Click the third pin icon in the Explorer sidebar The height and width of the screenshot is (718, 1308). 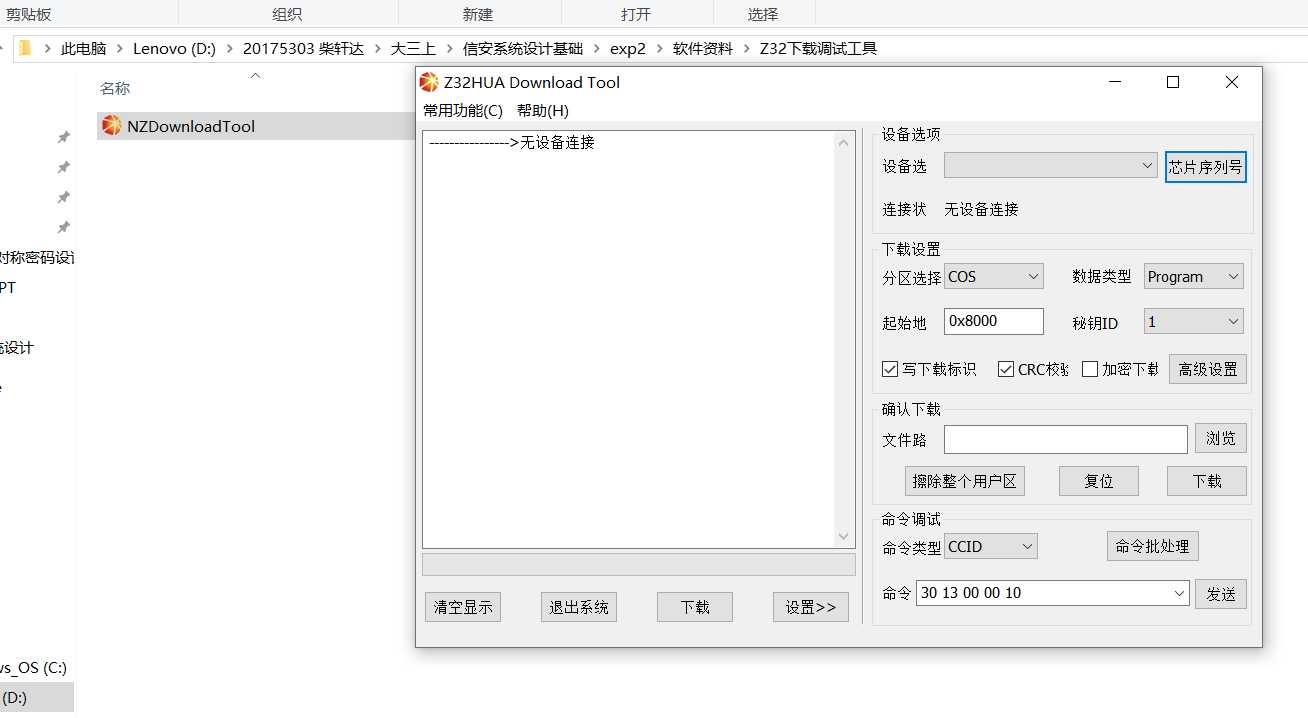click(x=63, y=197)
